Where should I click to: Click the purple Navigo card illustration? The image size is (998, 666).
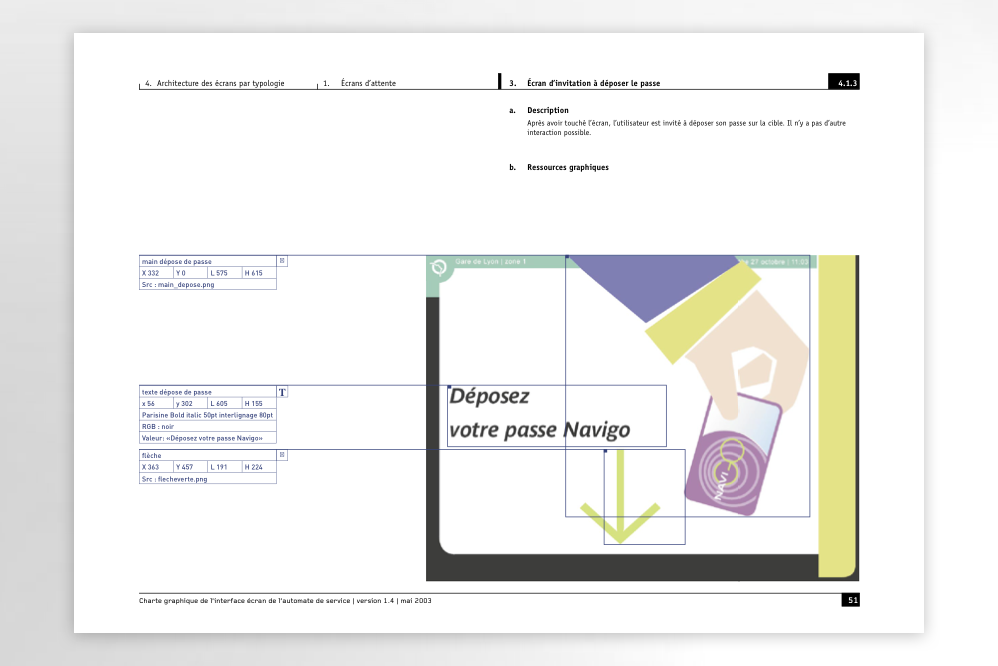coord(733,454)
